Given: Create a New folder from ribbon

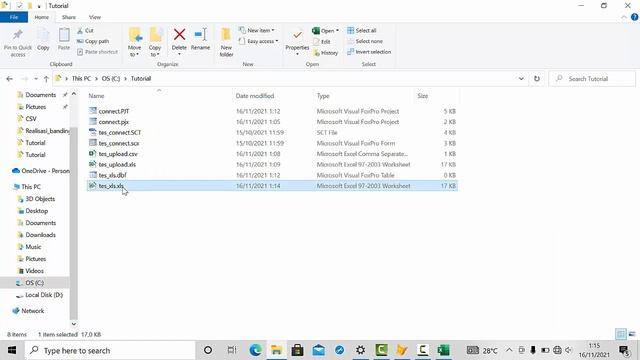Looking at the screenshot, I should tap(226, 42).
